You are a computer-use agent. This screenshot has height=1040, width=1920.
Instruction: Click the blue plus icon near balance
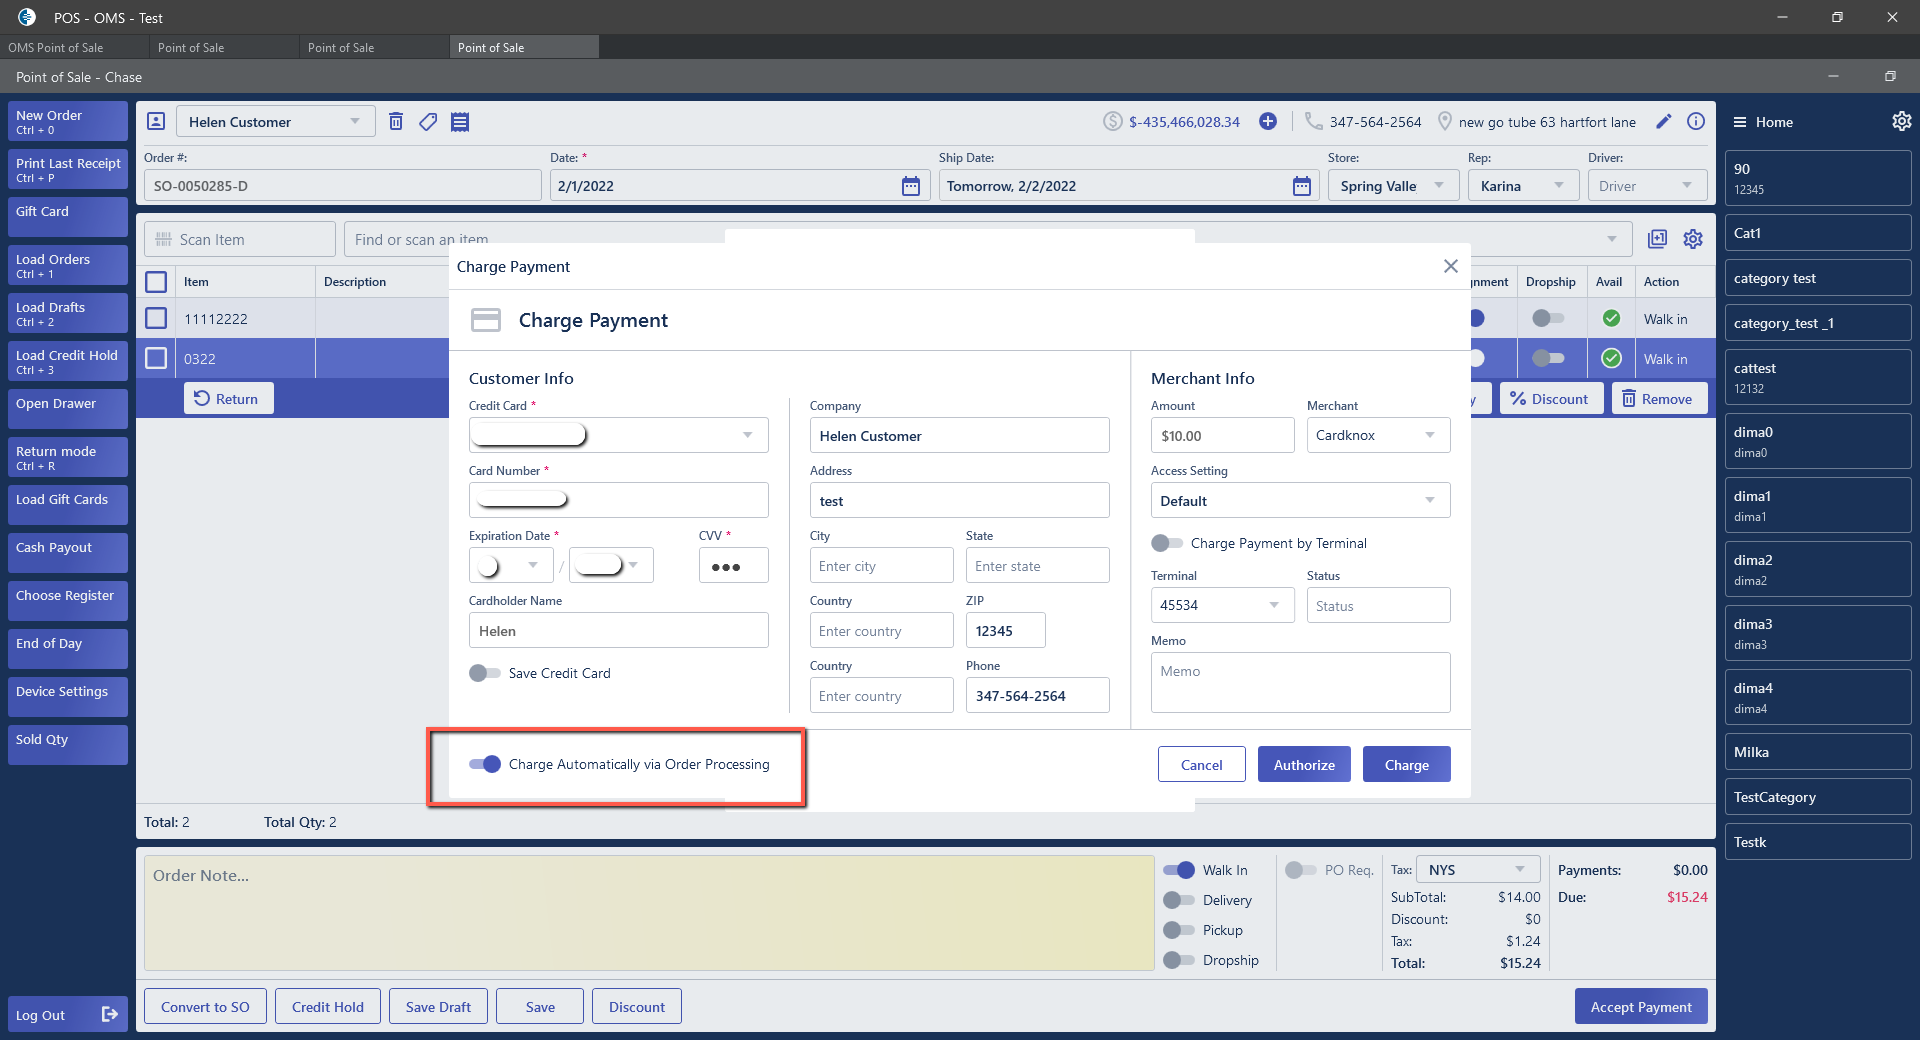[1267, 122]
